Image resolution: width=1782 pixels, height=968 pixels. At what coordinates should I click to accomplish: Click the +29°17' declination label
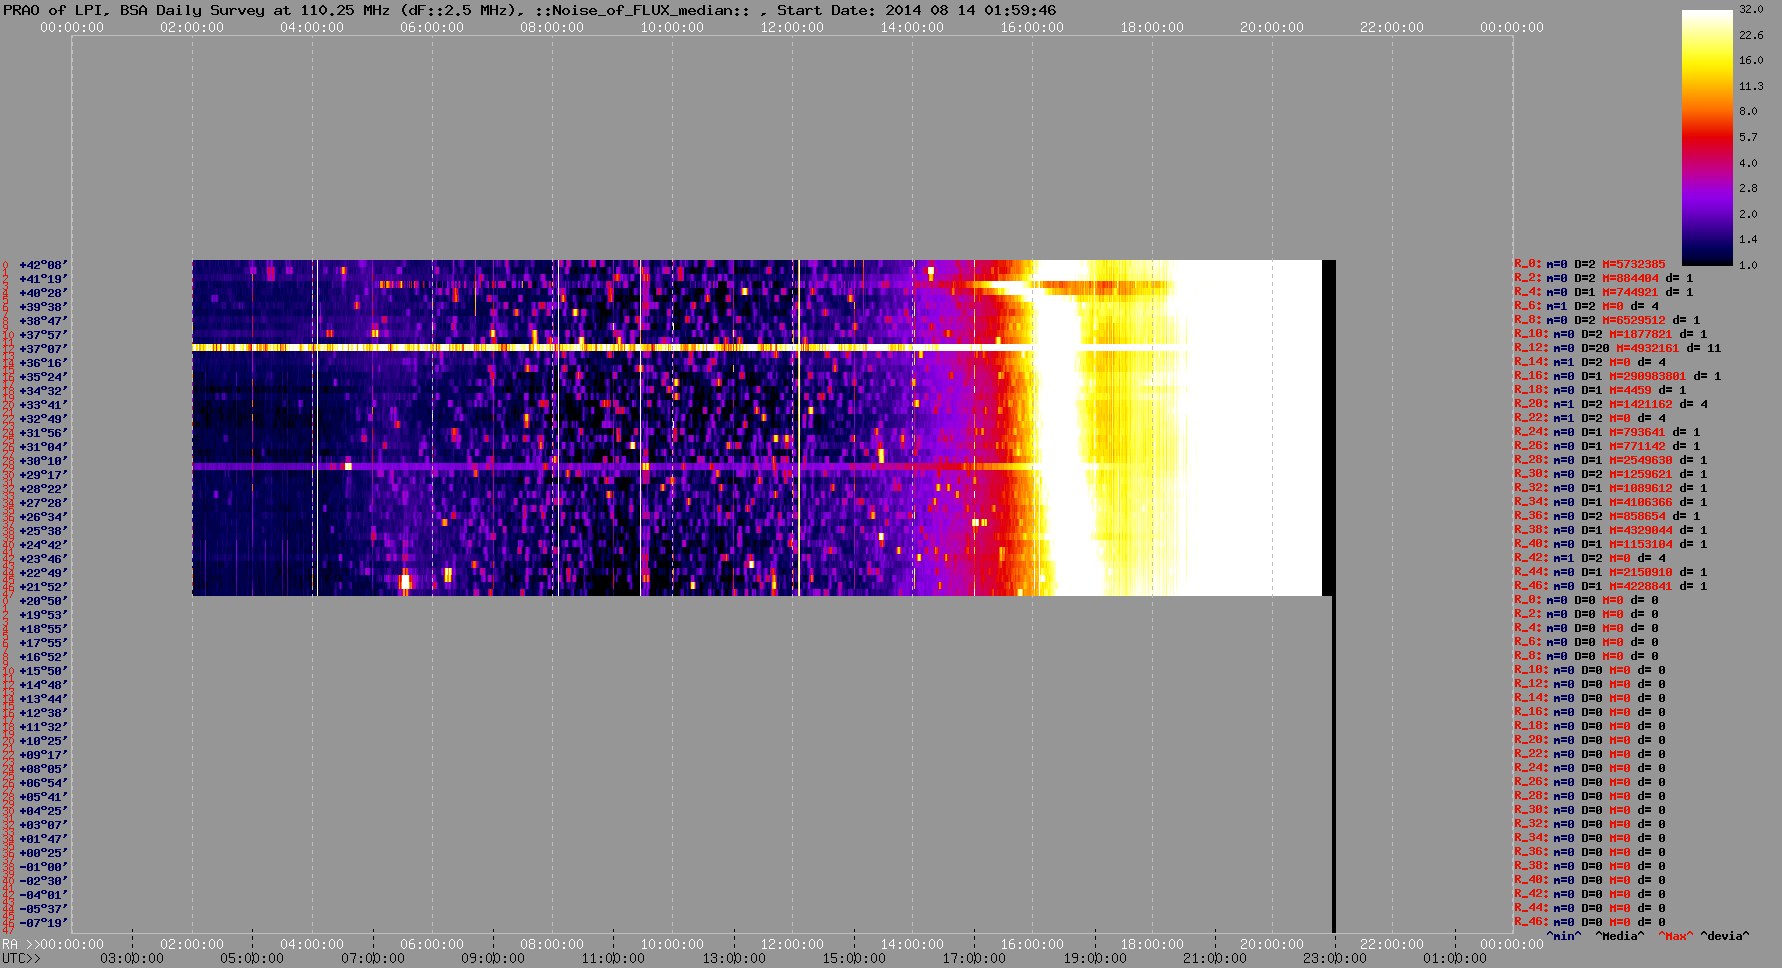[43, 475]
